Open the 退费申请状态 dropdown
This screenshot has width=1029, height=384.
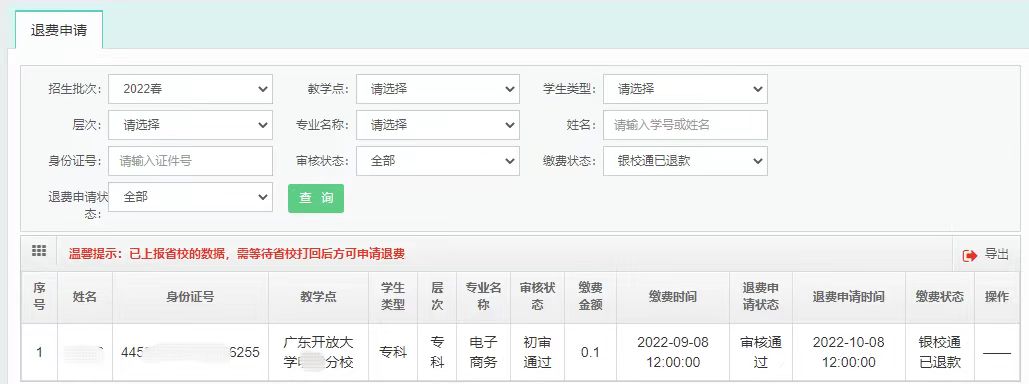pyautogui.click(x=190, y=197)
